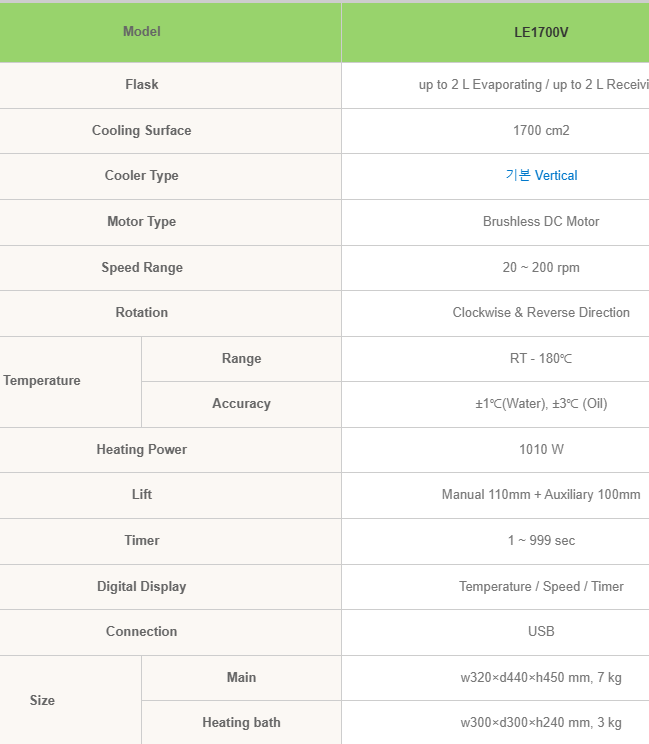The image size is (649, 744).
Task: Select the 1010 W heating power value
Action: [541, 450]
